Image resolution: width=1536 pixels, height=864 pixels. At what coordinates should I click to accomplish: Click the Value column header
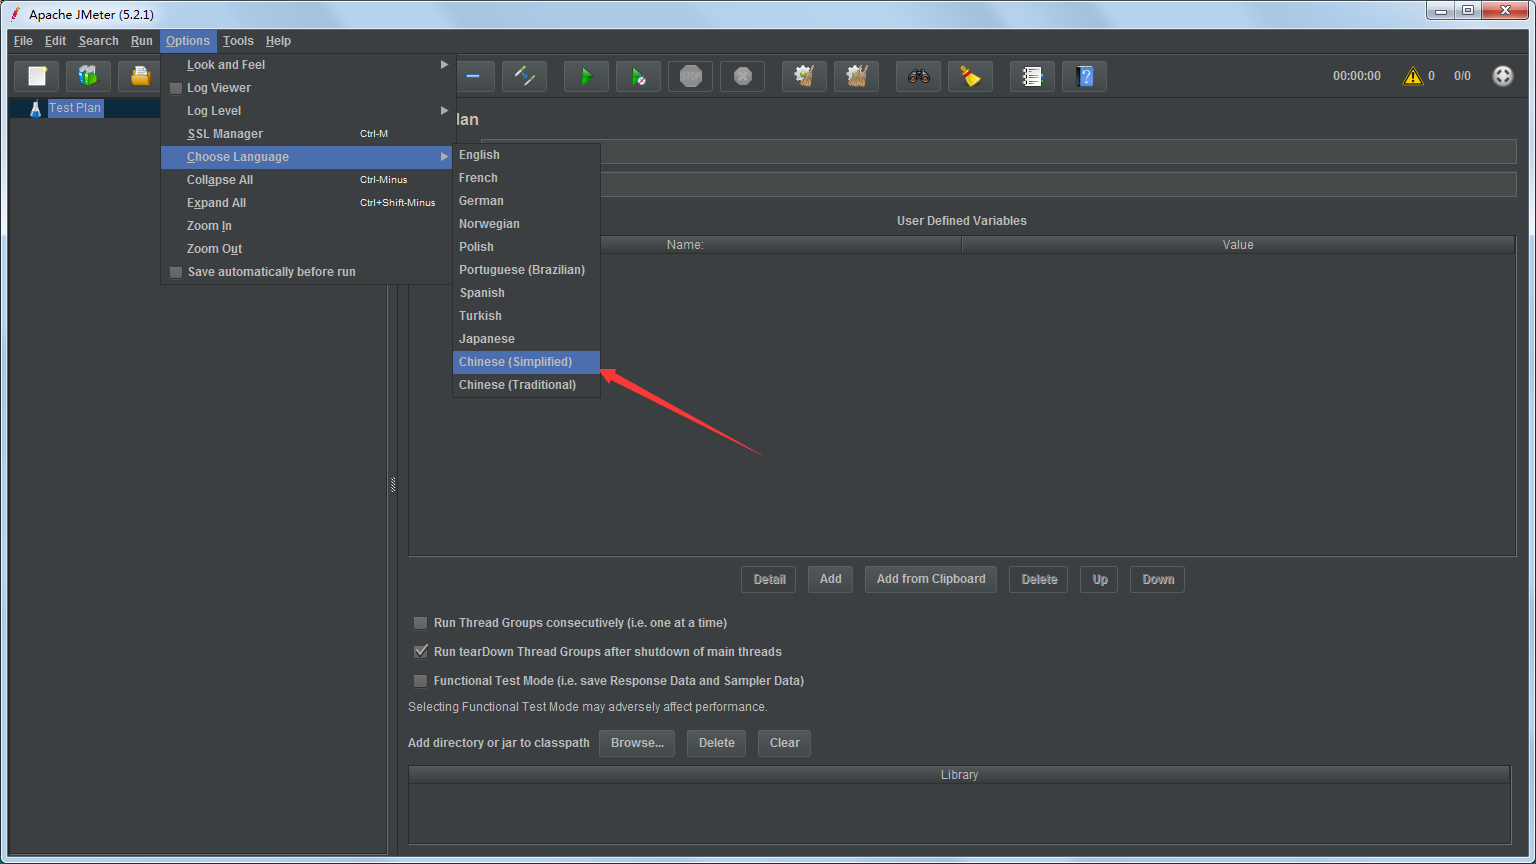(x=1238, y=245)
